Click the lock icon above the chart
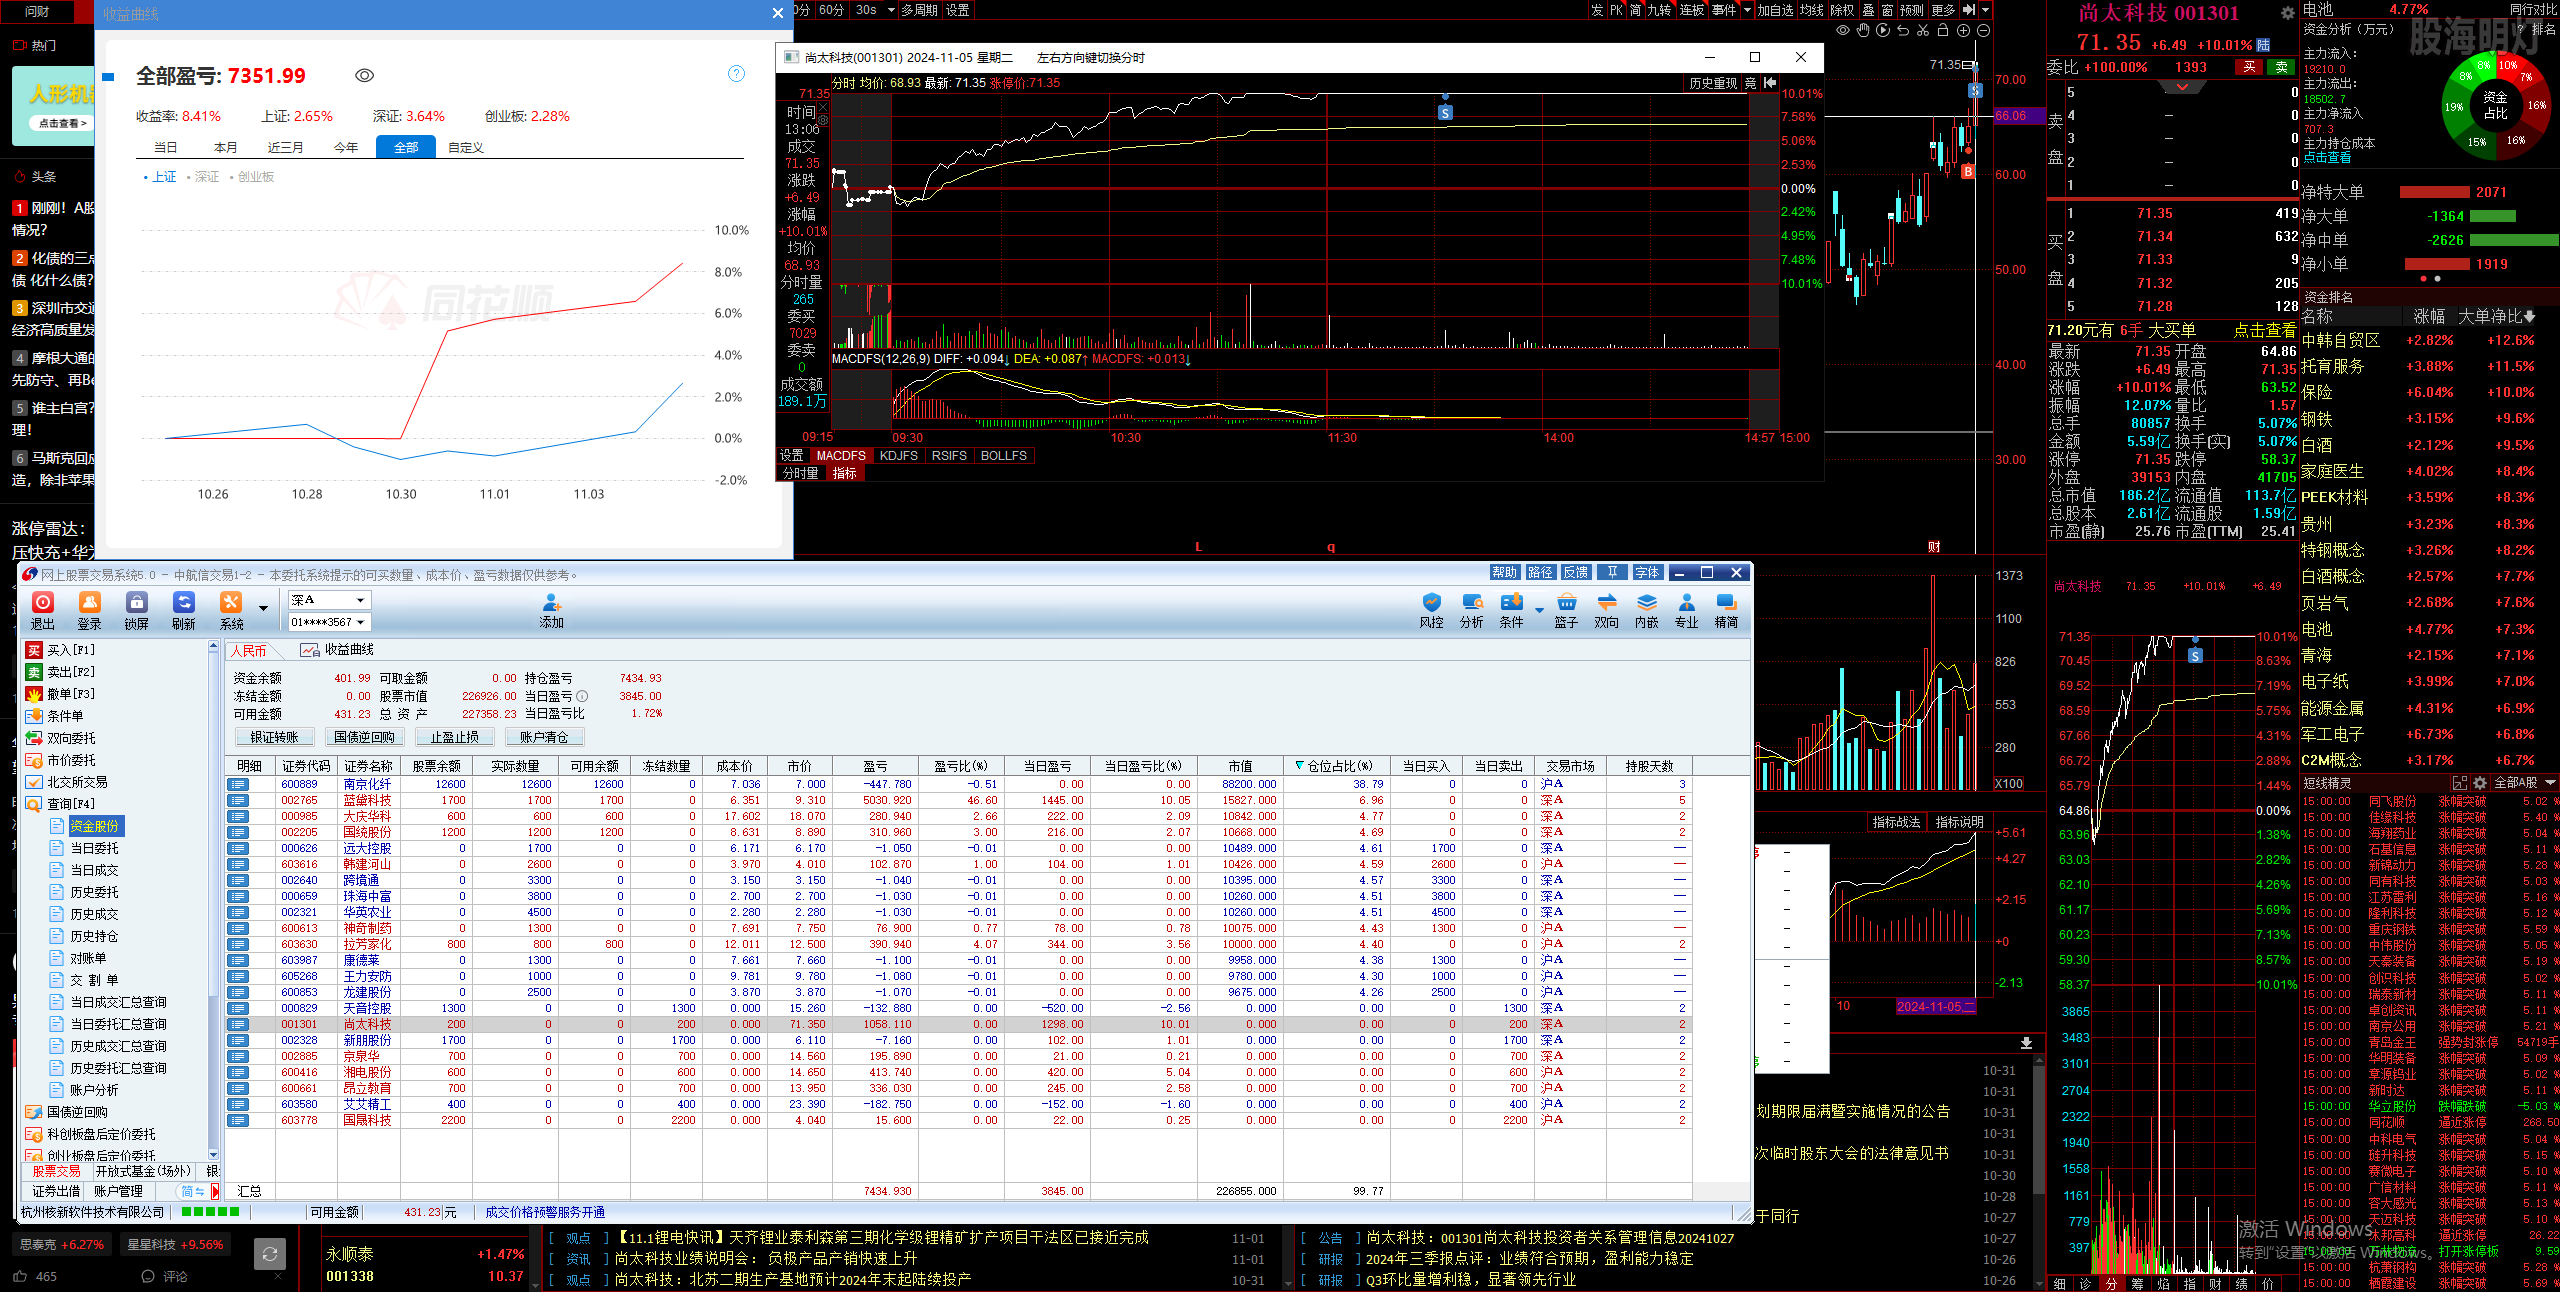Viewport: 2560px width, 1292px height. (x=1943, y=31)
